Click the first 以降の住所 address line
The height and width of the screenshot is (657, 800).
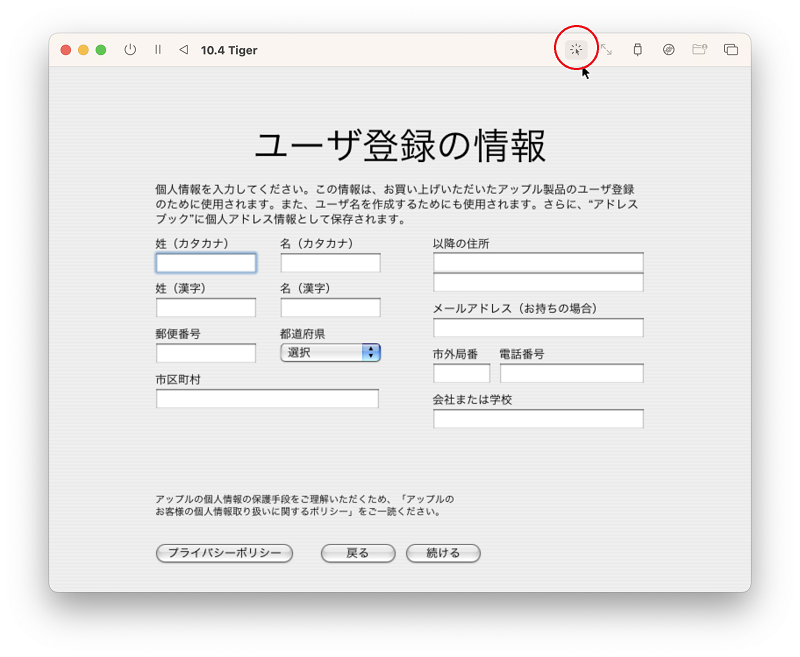pyautogui.click(x=538, y=262)
